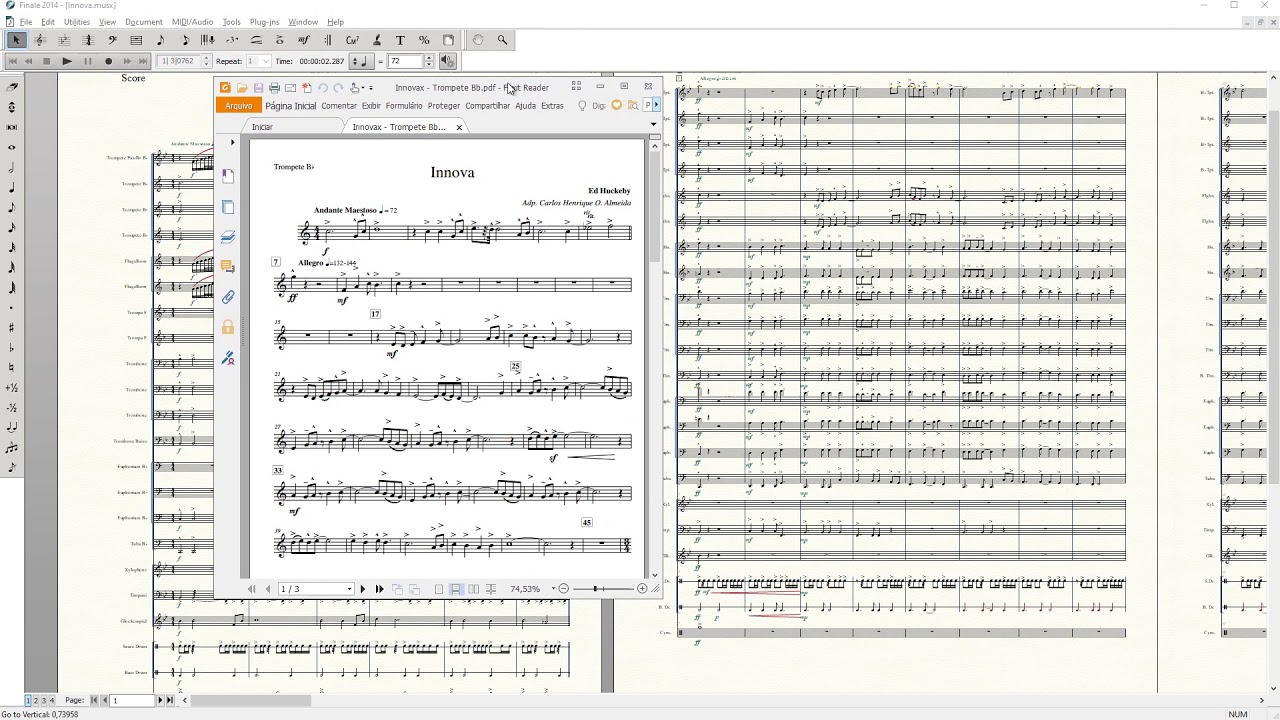Open the Foxit Bookmarks panel icon
The height and width of the screenshot is (720, 1280).
point(228,176)
